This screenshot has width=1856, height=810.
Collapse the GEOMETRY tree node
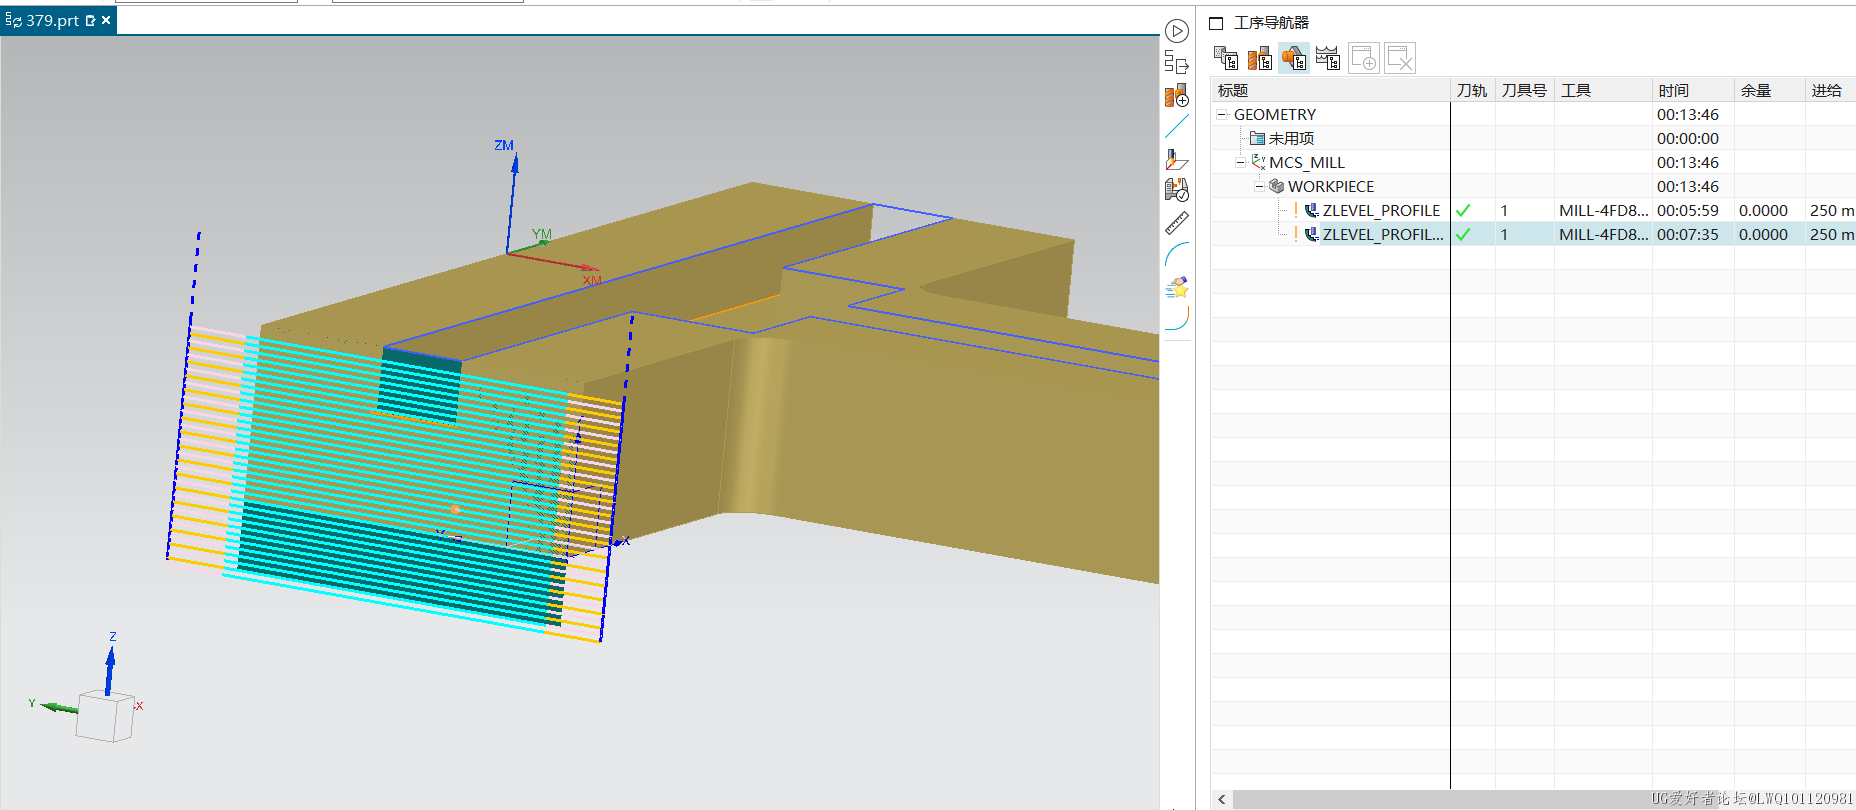[x=1221, y=114]
